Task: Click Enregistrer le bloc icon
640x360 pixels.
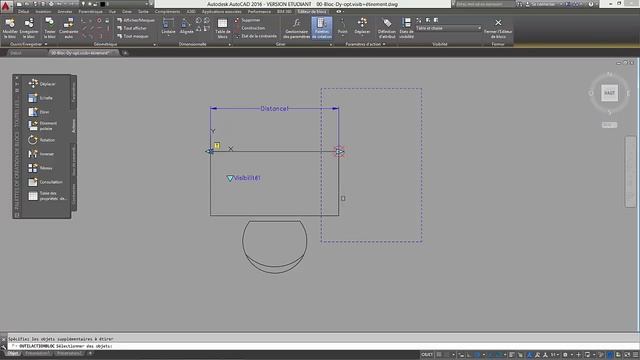Action: point(29,28)
